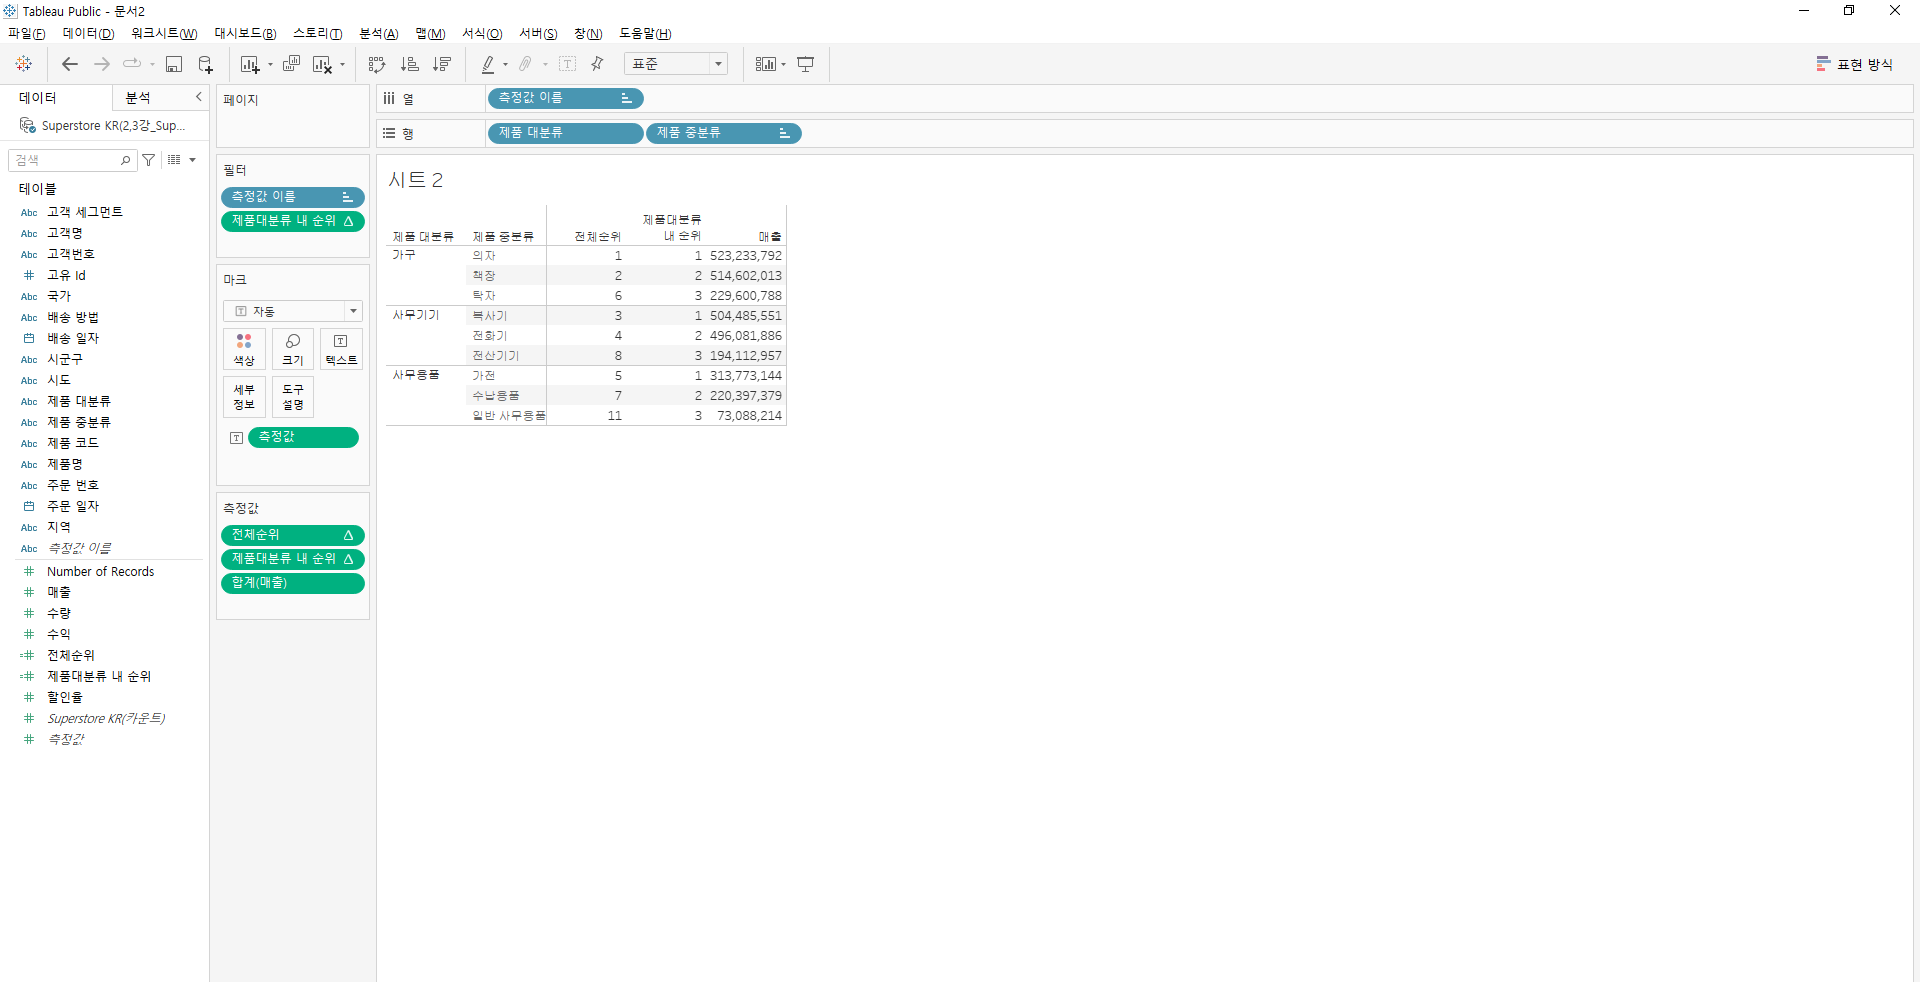Screen dimensions: 1920x982
Task: Open dropdown arrow next to new worksheet
Action: point(270,65)
